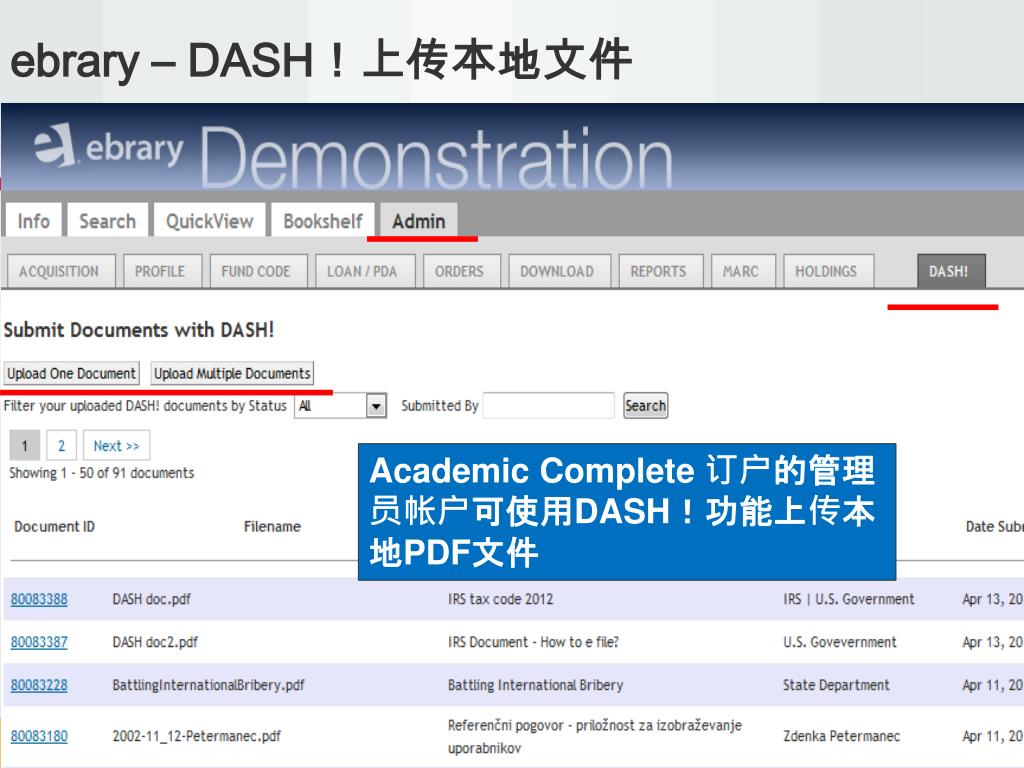Screen dimensions: 1024x768
Task: Click Upload One Document button
Action: click(71, 374)
